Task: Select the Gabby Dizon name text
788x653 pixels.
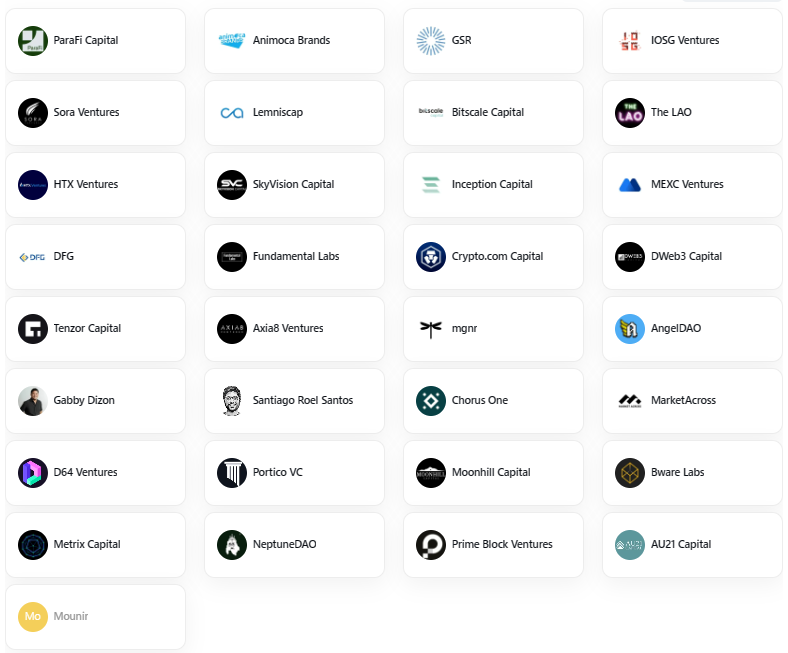Action: (84, 401)
